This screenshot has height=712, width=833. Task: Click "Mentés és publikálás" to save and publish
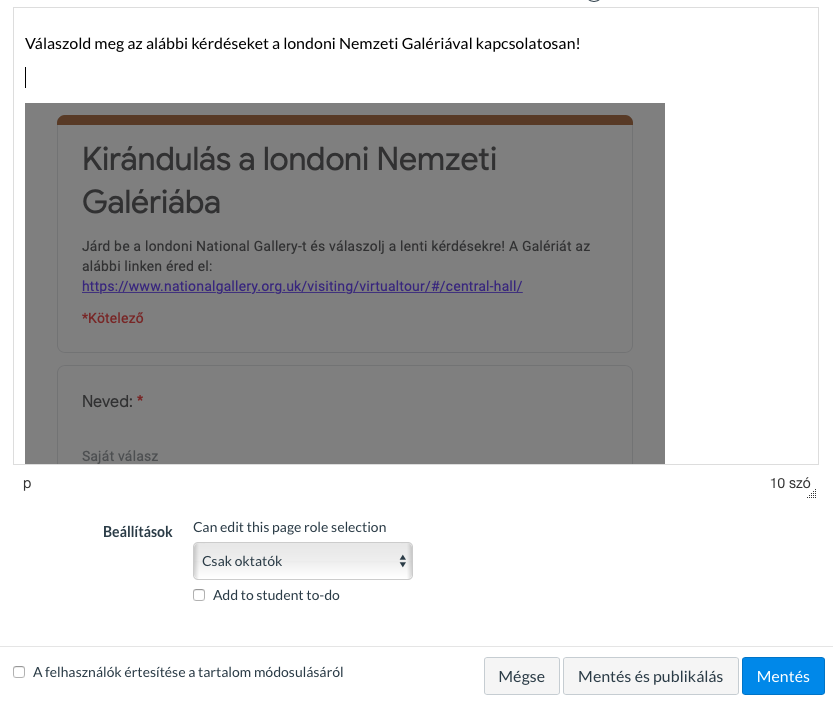(x=650, y=676)
